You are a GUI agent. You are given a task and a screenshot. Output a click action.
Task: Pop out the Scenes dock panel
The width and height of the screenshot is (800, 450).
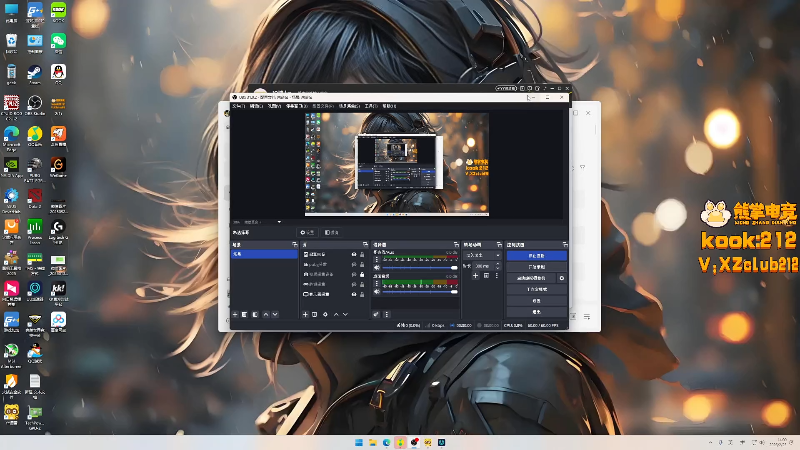click(x=294, y=245)
